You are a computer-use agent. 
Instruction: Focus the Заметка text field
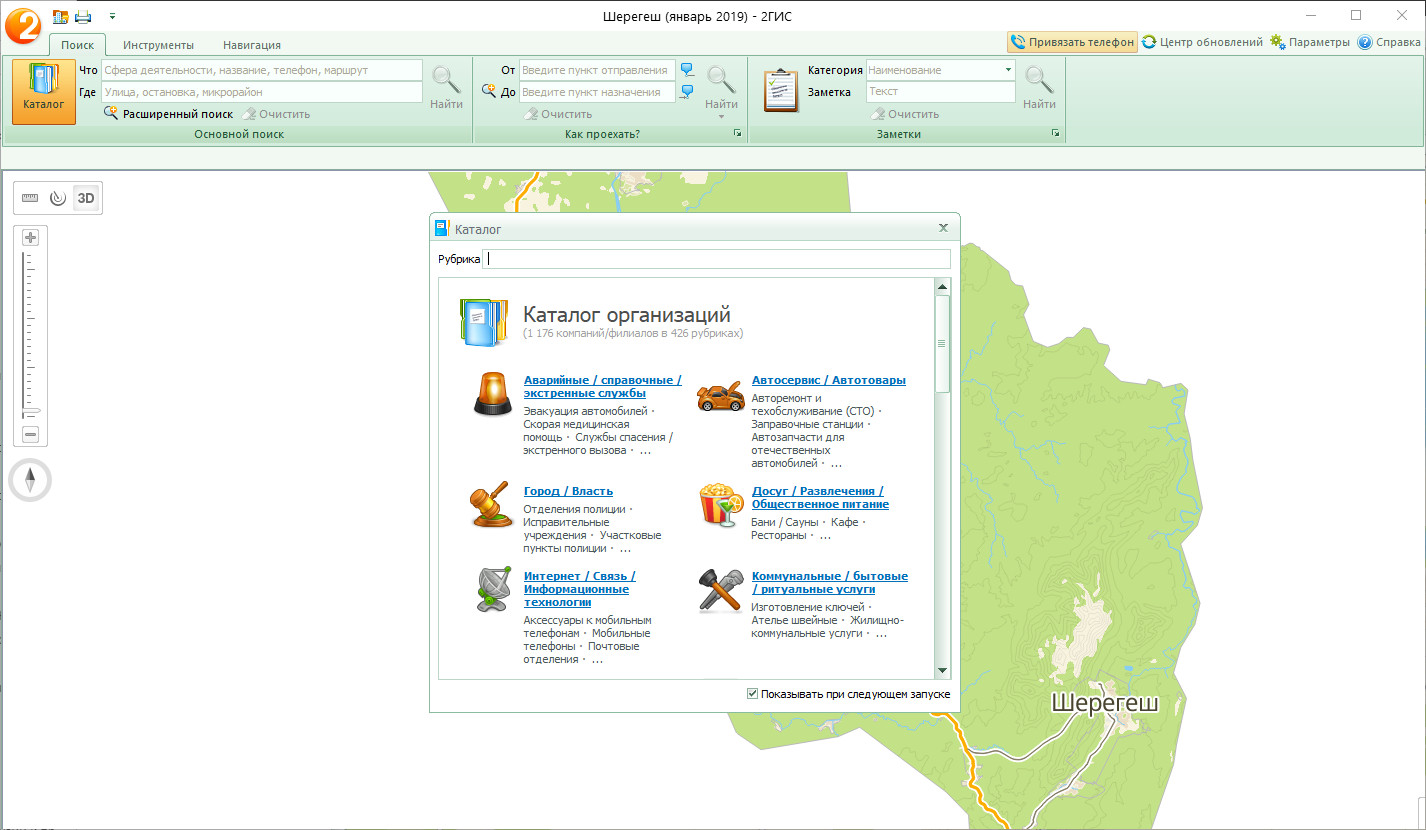coord(940,92)
